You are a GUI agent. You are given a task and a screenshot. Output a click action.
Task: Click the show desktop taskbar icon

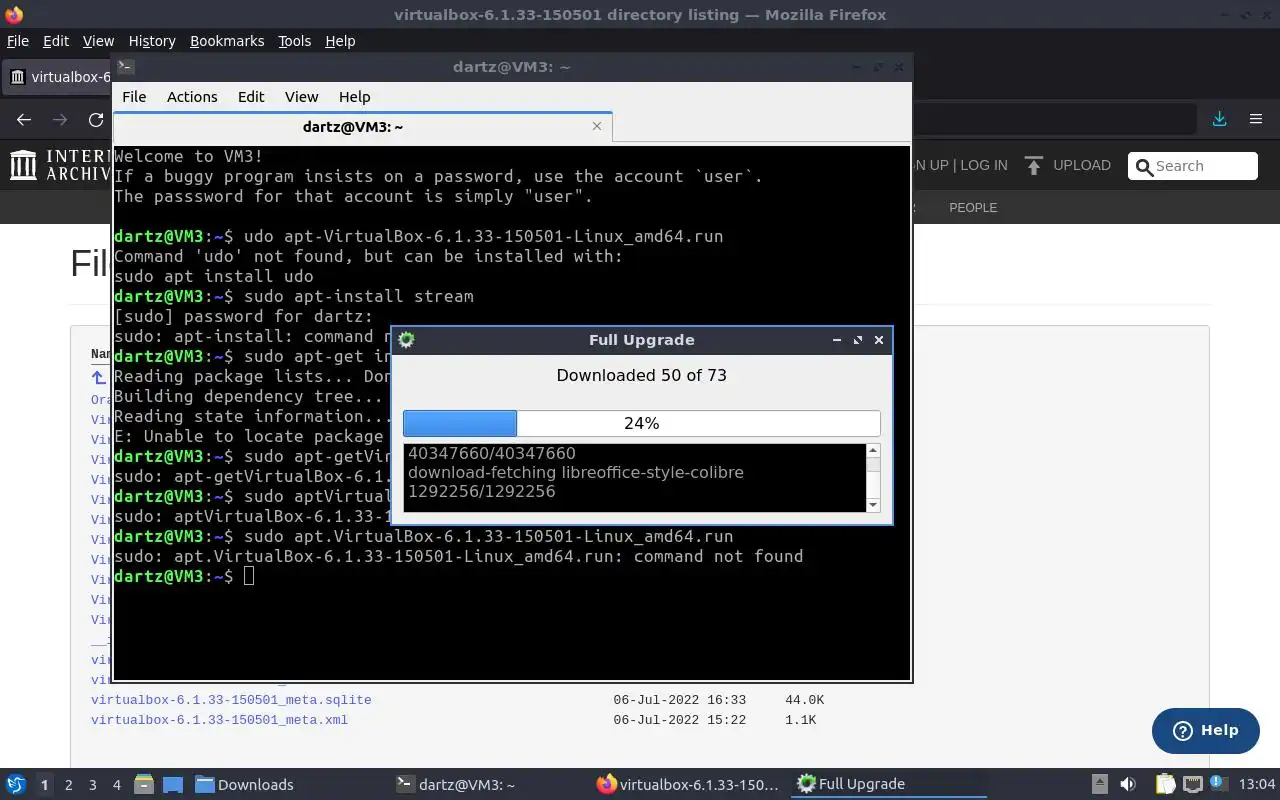point(172,784)
